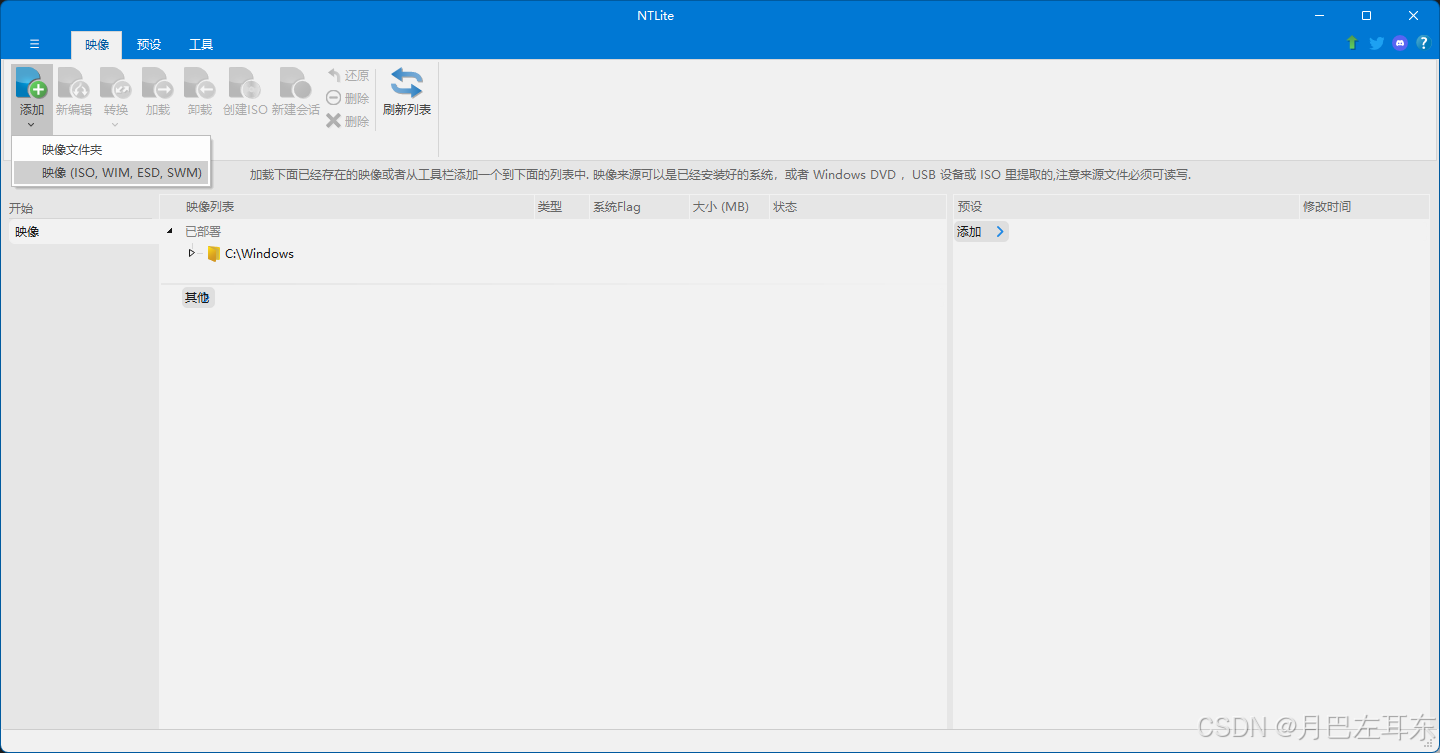Minimize the NTLite window
This screenshot has width=1440, height=753.
tap(1320, 15)
